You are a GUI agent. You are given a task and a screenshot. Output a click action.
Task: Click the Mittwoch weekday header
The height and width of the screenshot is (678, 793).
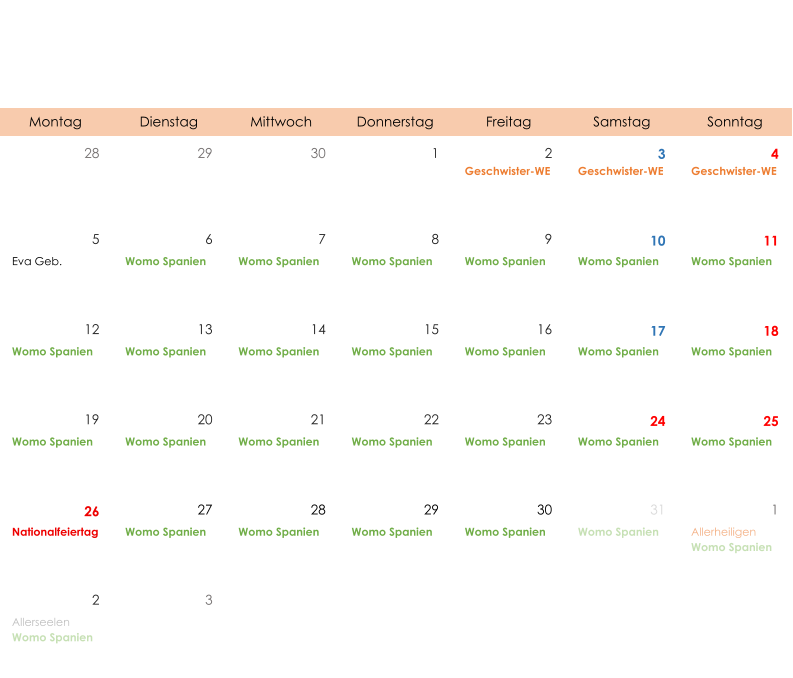pos(281,122)
